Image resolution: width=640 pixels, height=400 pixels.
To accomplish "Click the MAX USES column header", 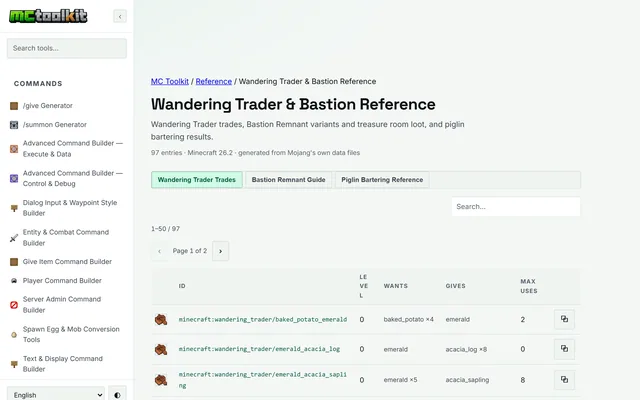I will point(529,286).
